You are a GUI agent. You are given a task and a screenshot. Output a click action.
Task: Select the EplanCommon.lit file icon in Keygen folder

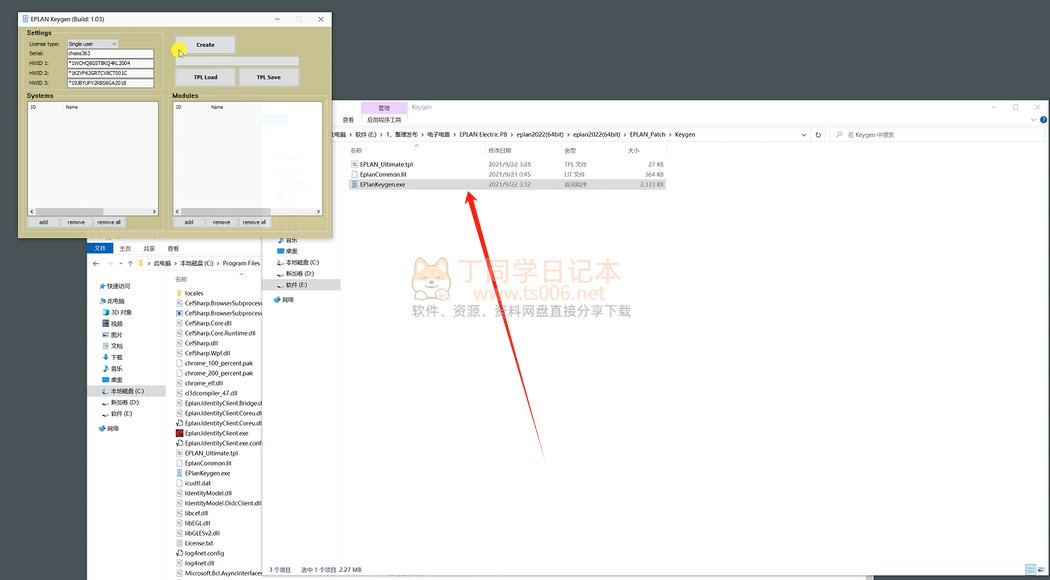click(x=354, y=174)
